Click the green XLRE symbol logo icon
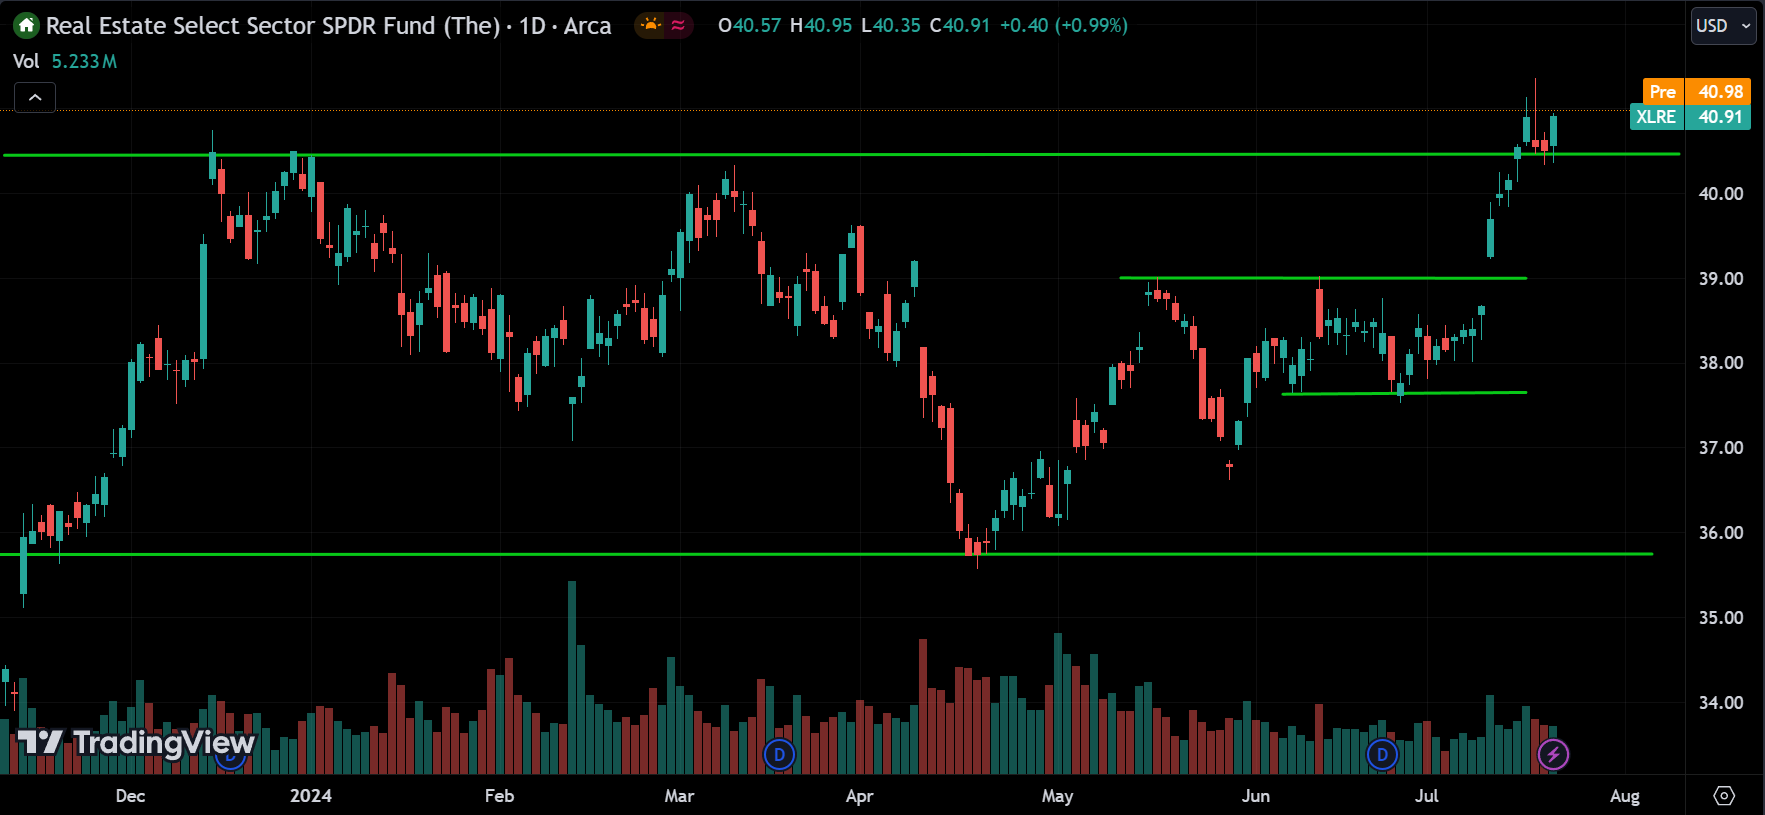The width and height of the screenshot is (1765, 815). pyautogui.click(x=26, y=26)
